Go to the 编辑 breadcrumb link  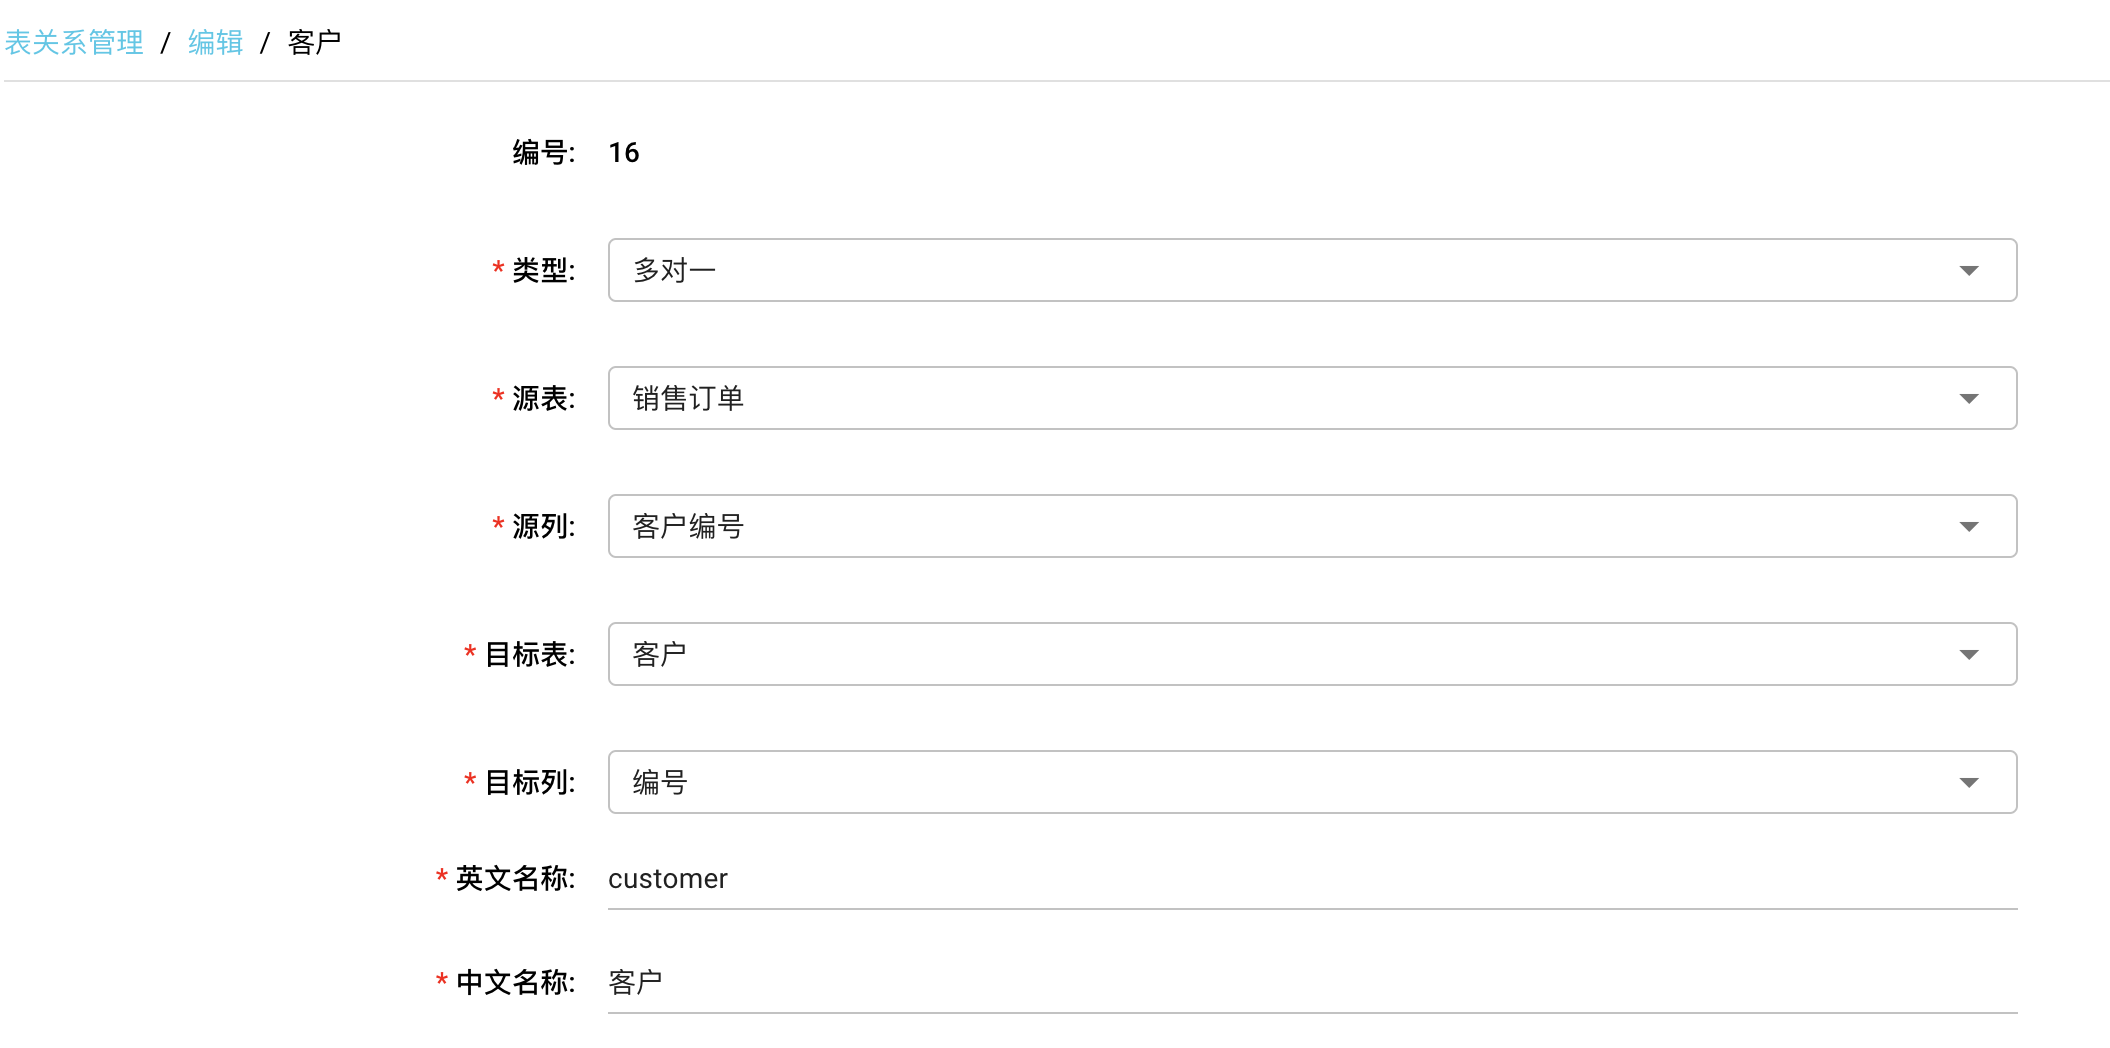(215, 42)
